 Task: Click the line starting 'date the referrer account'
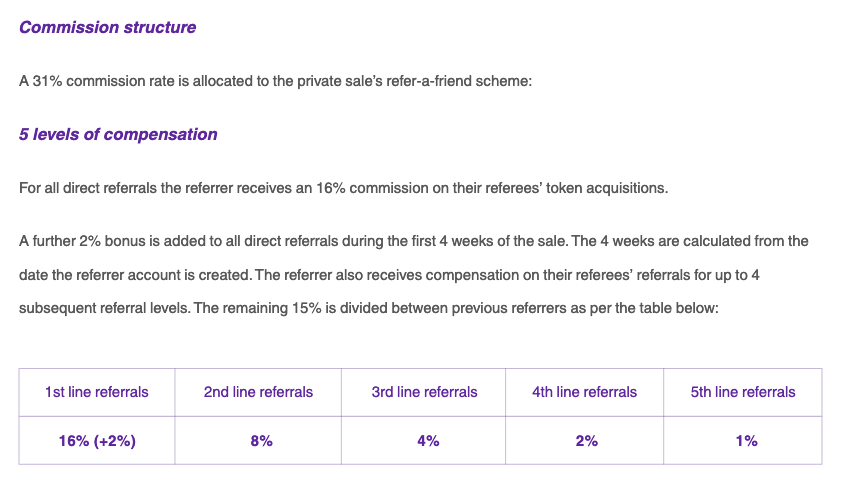point(389,275)
